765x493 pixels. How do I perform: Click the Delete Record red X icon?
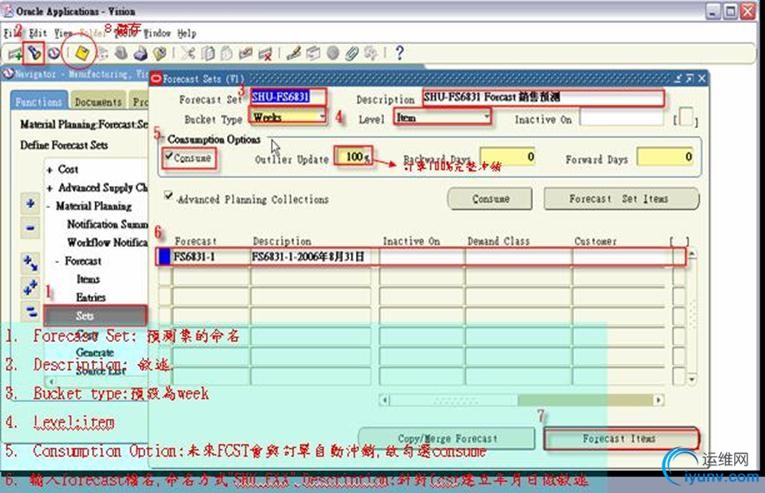(x=265, y=53)
